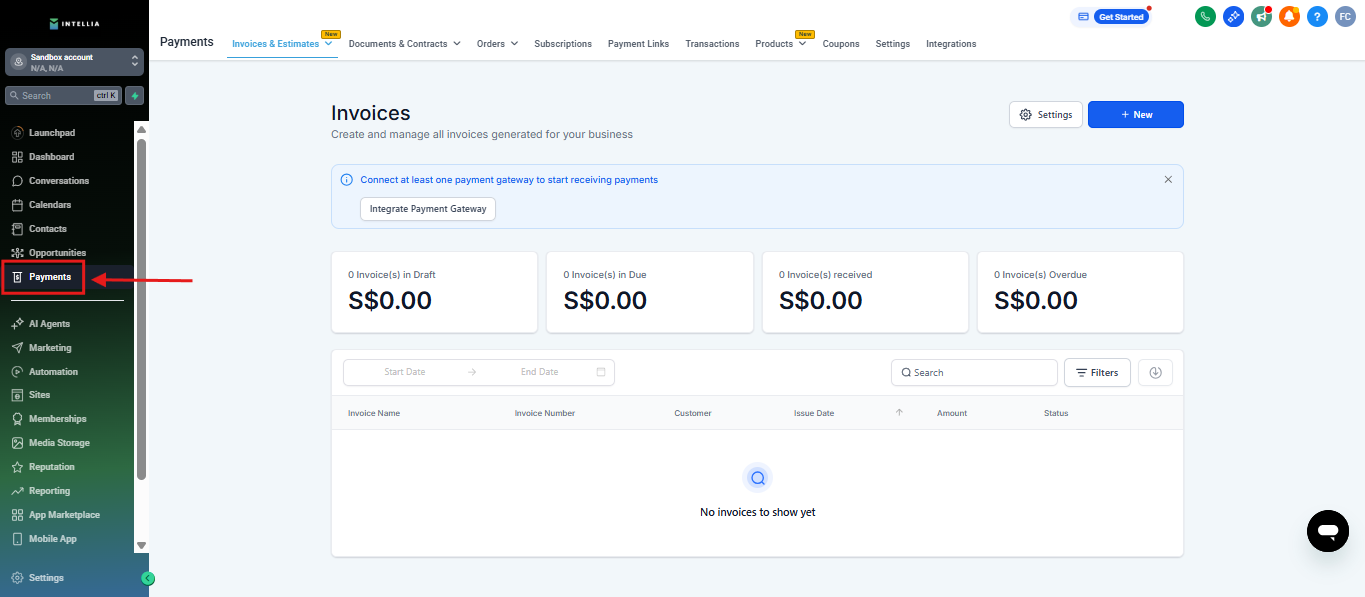Open the help question mark icon
The width and height of the screenshot is (1365, 597).
pos(1317,17)
